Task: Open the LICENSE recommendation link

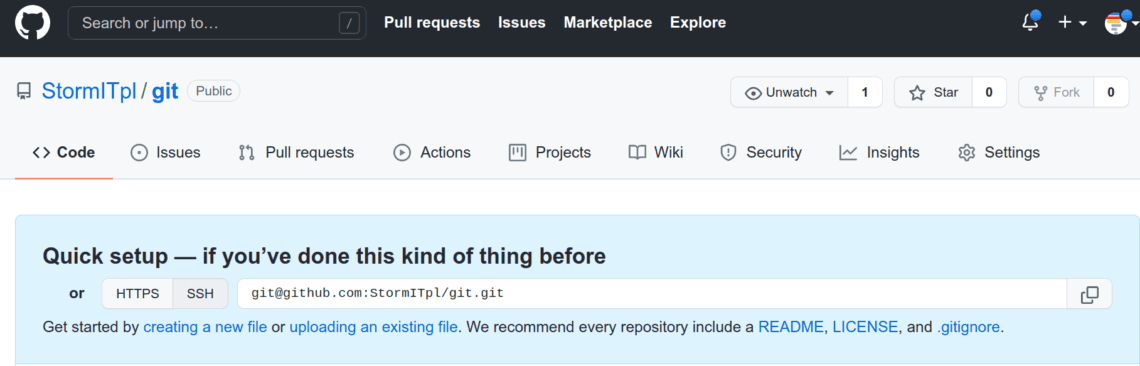Action: pyautogui.click(x=866, y=327)
